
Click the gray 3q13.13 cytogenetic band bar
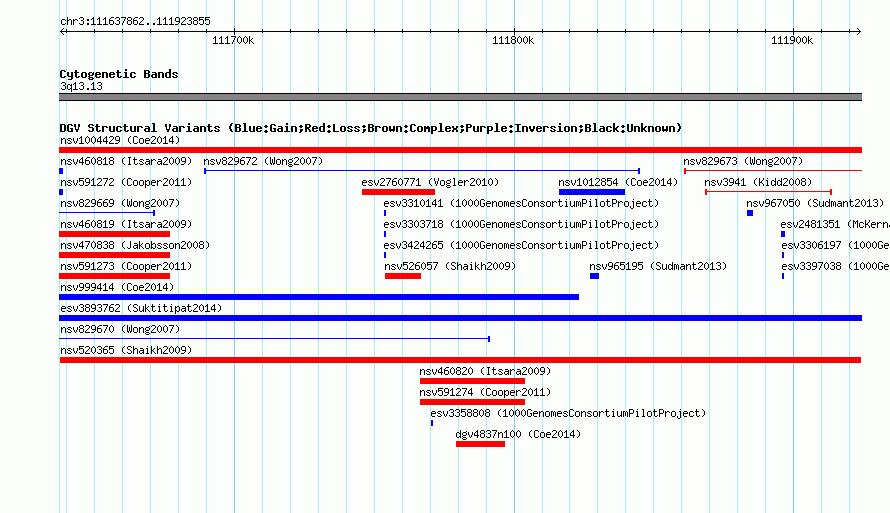(460, 97)
